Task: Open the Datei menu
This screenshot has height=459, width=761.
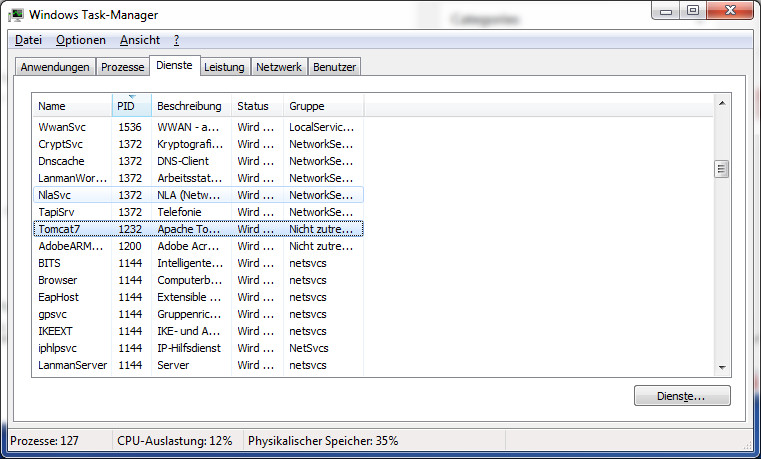Action: click(28, 40)
